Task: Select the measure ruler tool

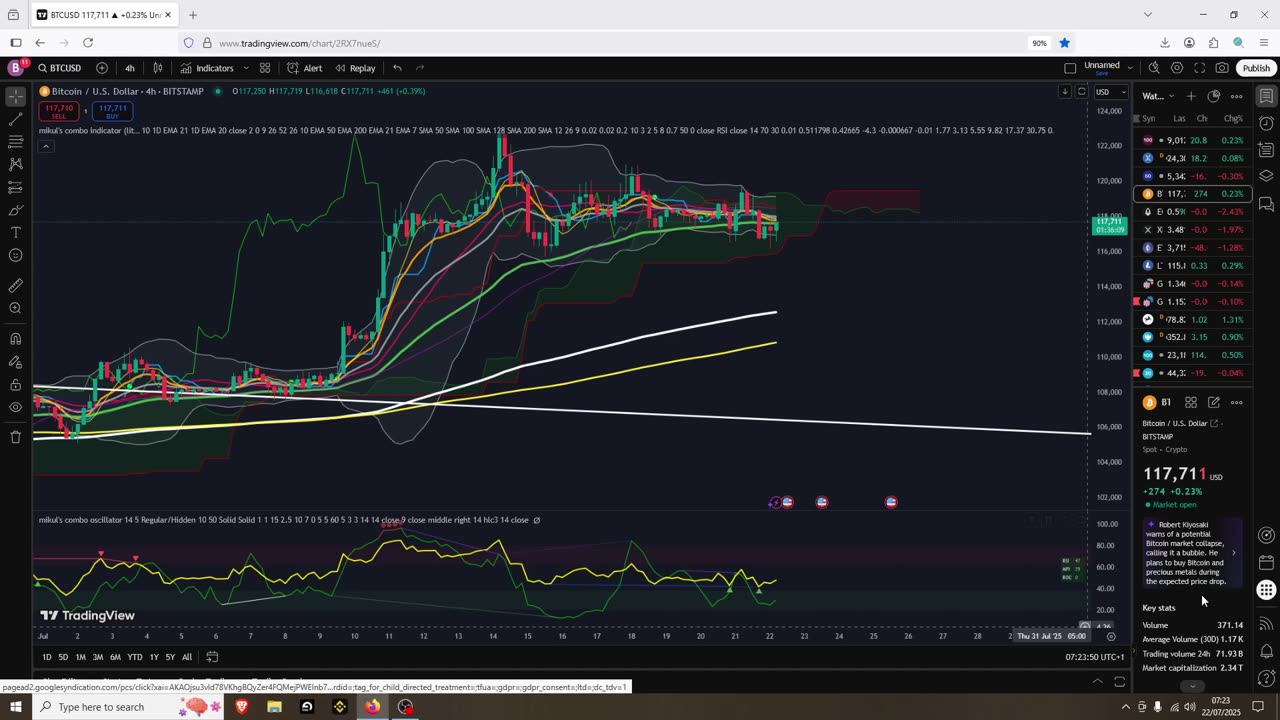Action: 15,286
